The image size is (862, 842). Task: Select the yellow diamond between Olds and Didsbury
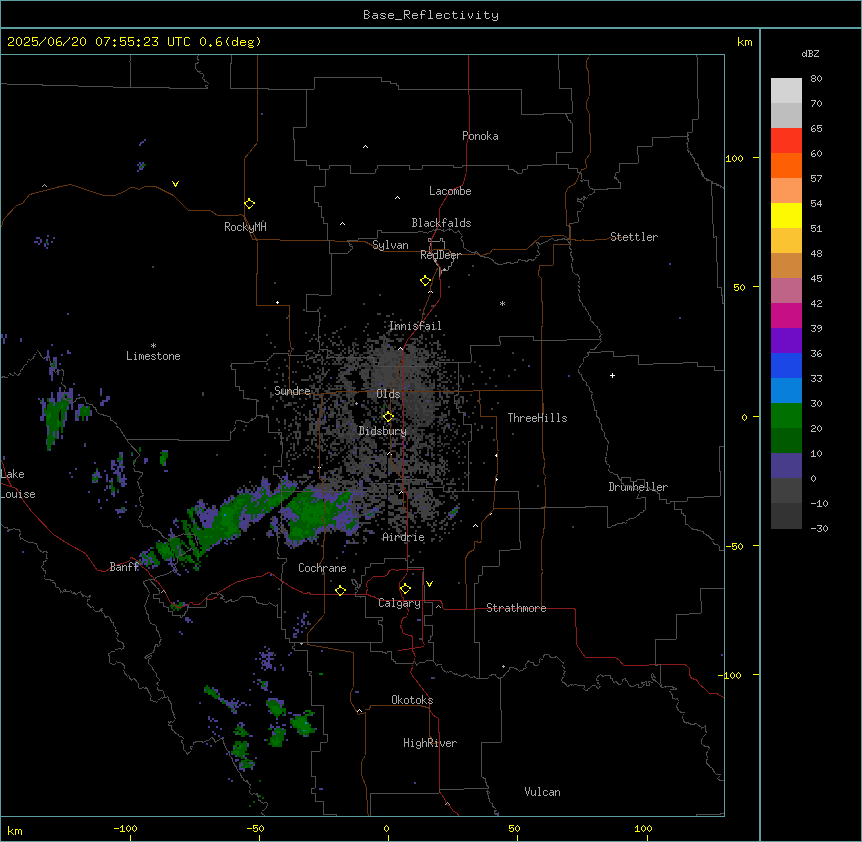click(x=388, y=417)
